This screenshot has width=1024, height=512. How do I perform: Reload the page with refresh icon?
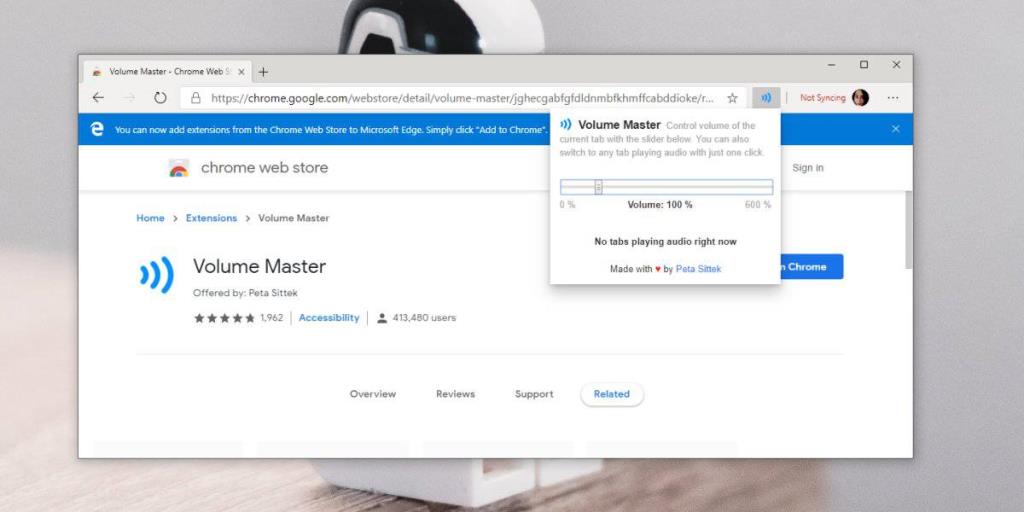160,98
